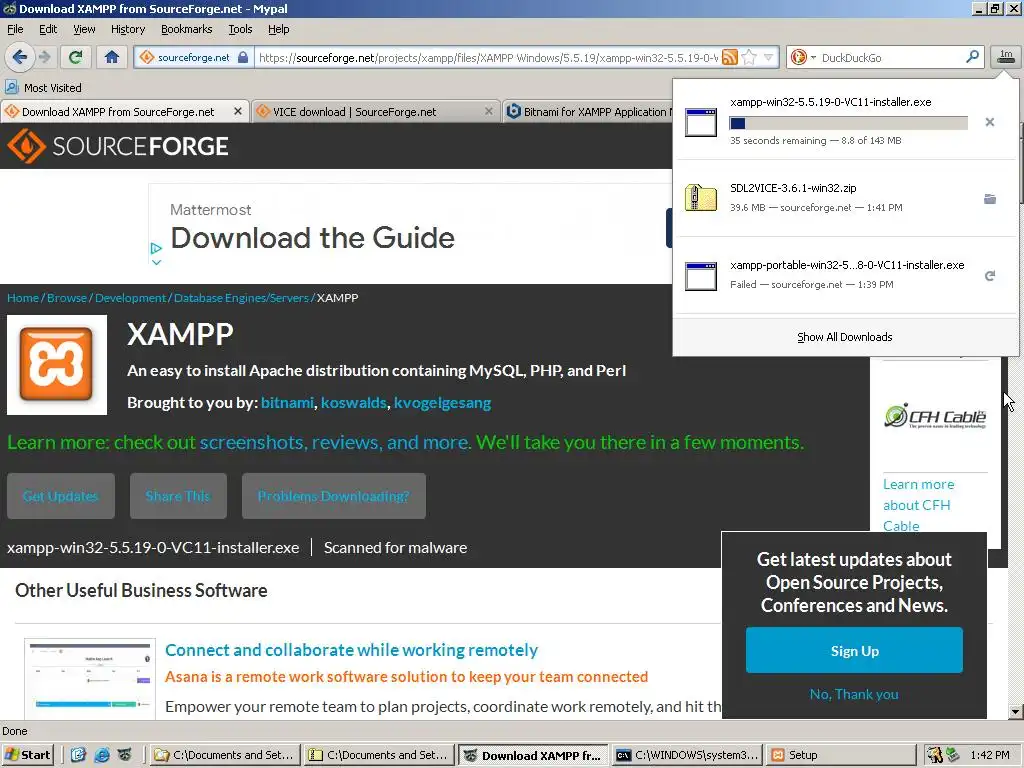Switch to Bitnami for XAMPP tab
The height and width of the screenshot is (768, 1024).
click(x=588, y=112)
